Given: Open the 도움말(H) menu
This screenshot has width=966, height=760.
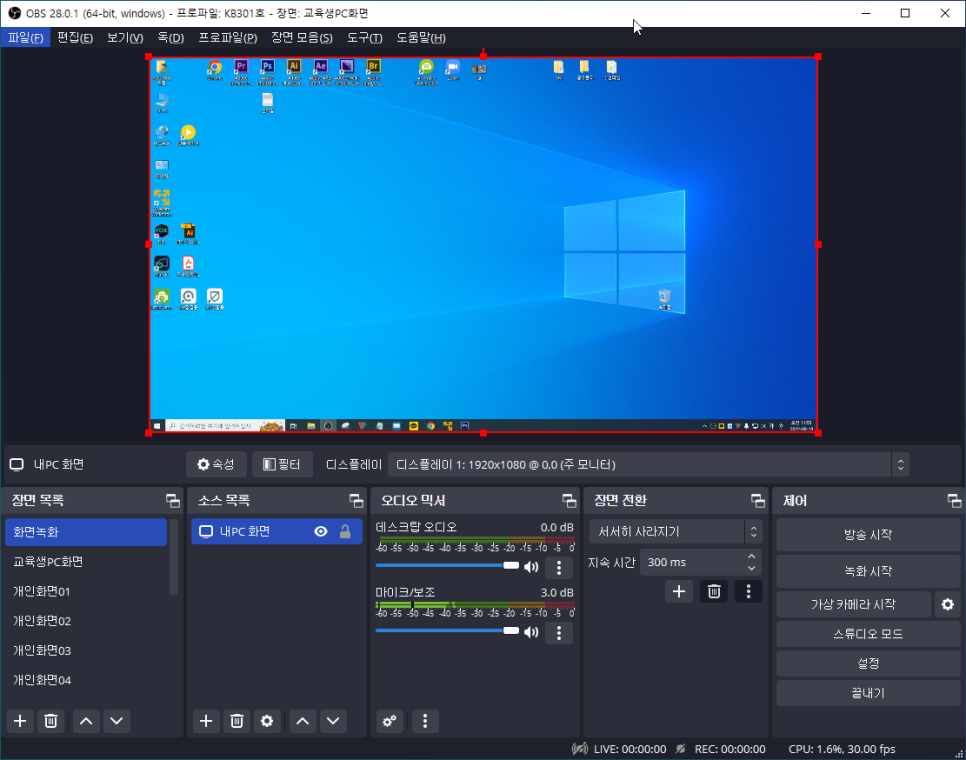Looking at the screenshot, I should coord(421,38).
